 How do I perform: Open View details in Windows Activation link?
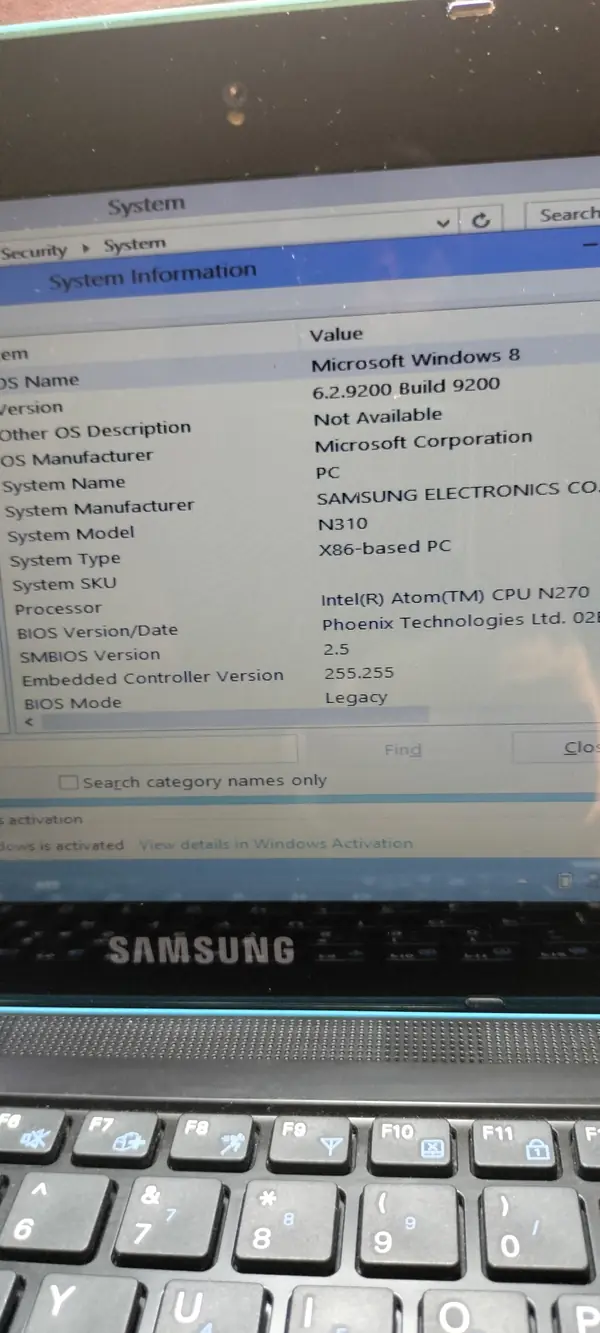(x=275, y=844)
